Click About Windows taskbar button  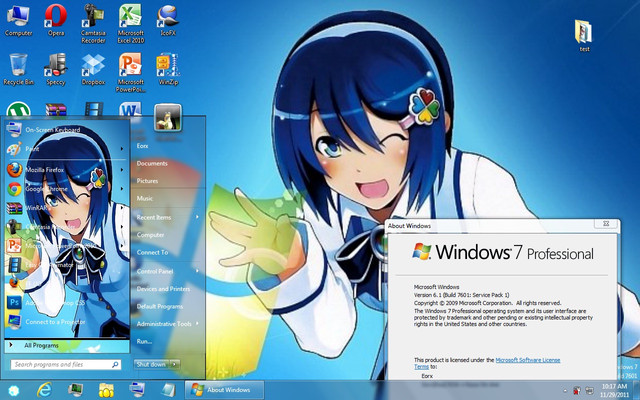[x=224, y=390]
